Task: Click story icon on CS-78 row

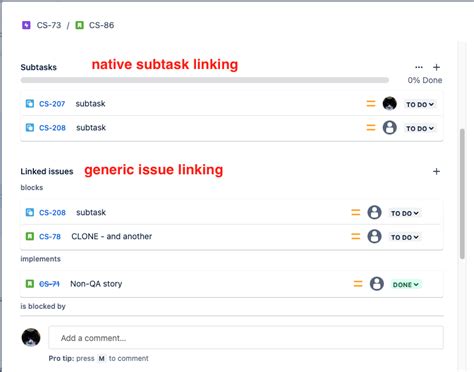Action: [30, 236]
